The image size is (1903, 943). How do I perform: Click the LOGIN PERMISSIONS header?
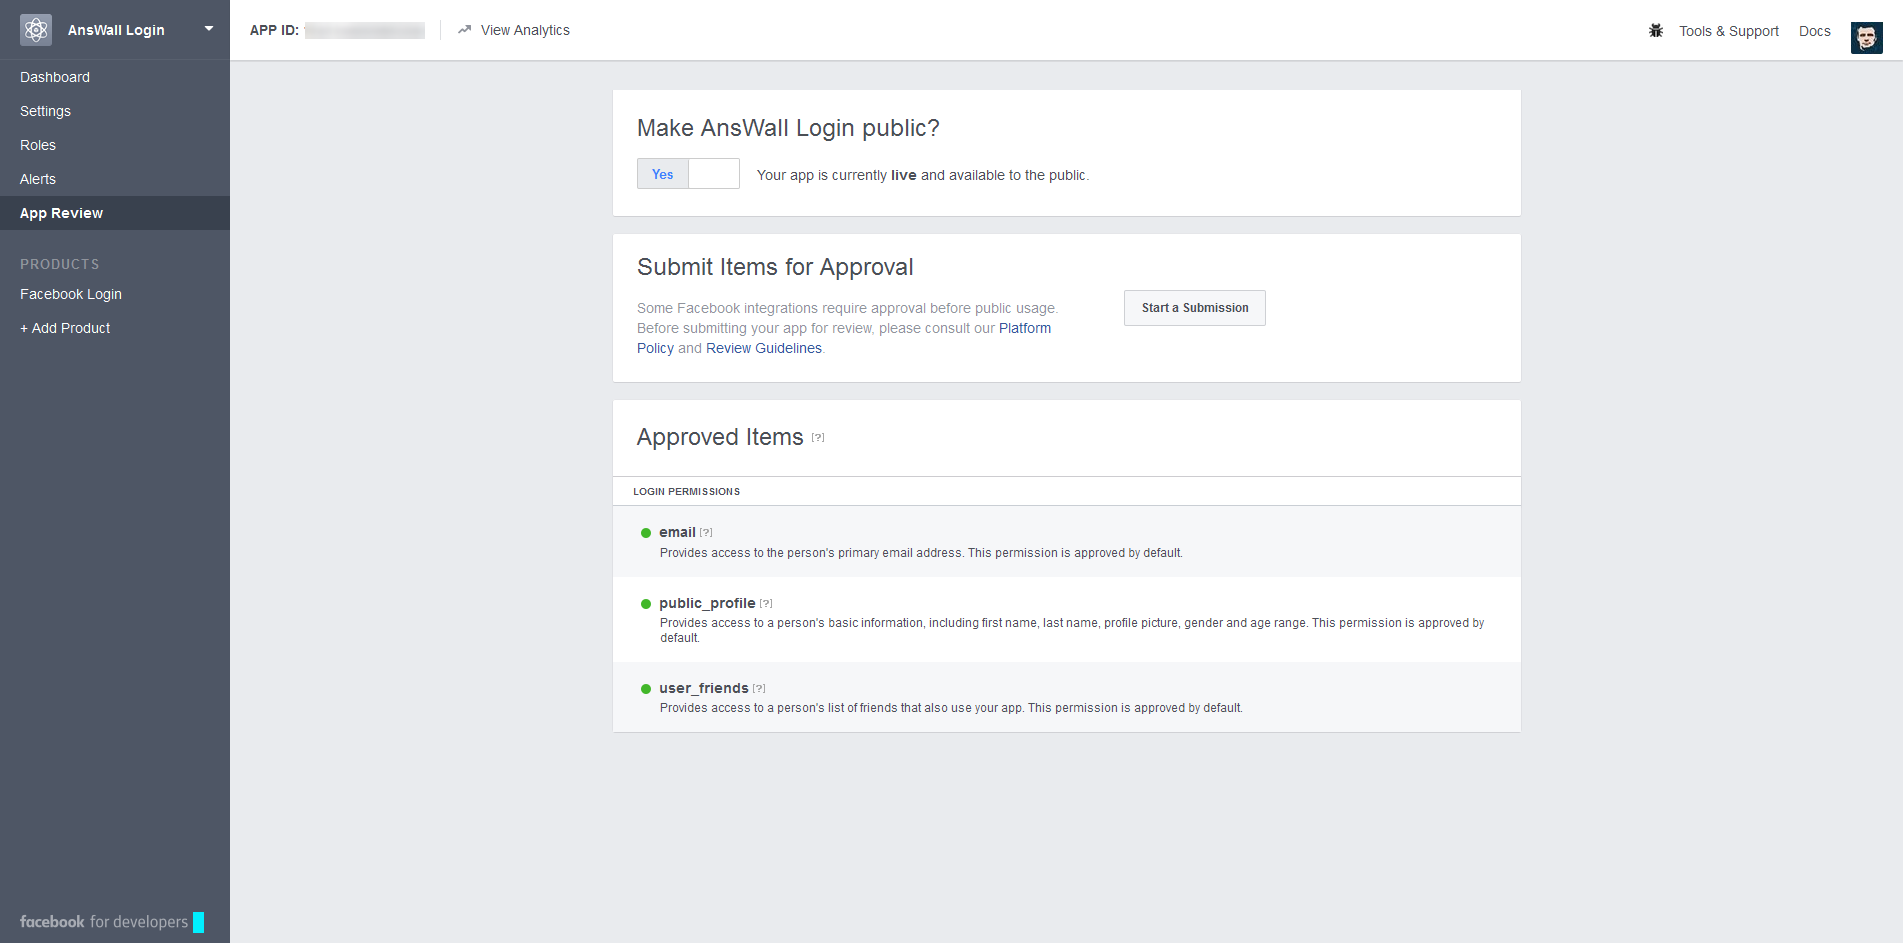[687, 492]
